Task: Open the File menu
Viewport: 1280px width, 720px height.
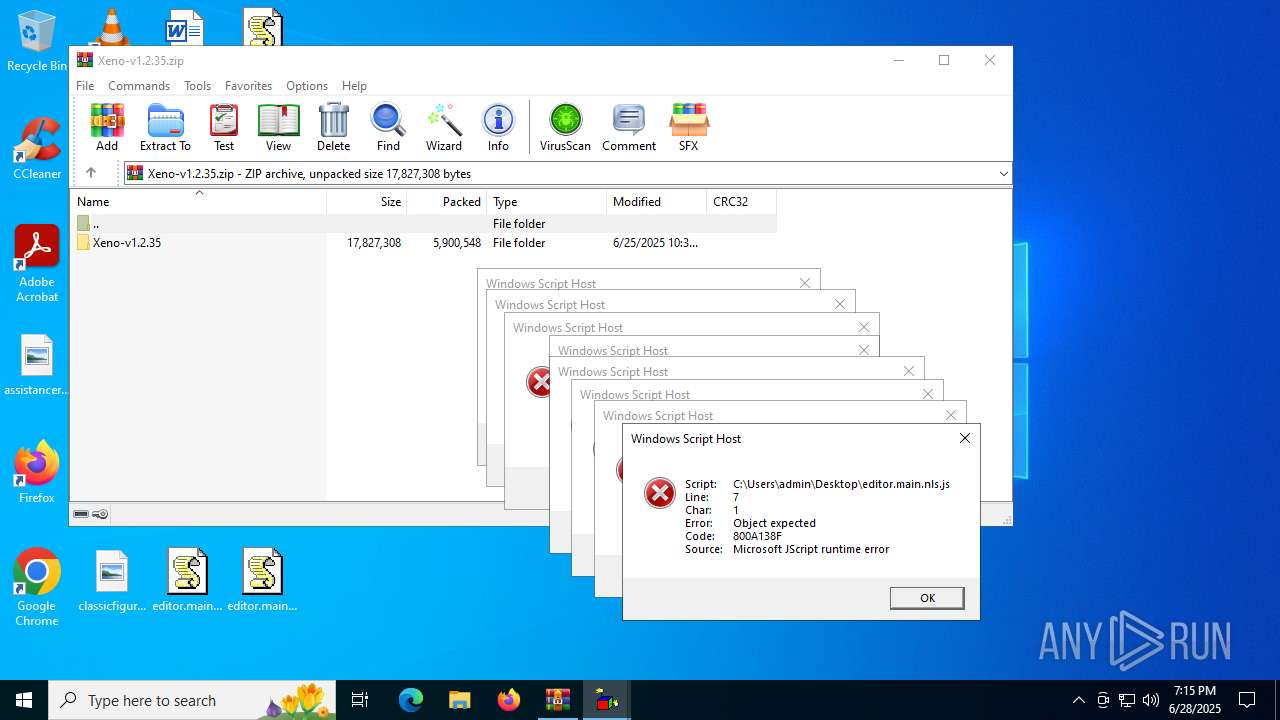Action: (x=85, y=86)
